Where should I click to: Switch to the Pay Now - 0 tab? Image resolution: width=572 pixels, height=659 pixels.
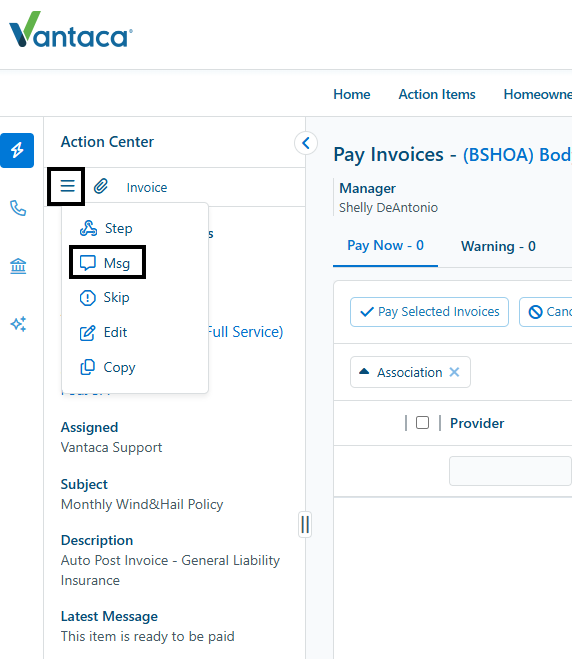tap(385, 245)
